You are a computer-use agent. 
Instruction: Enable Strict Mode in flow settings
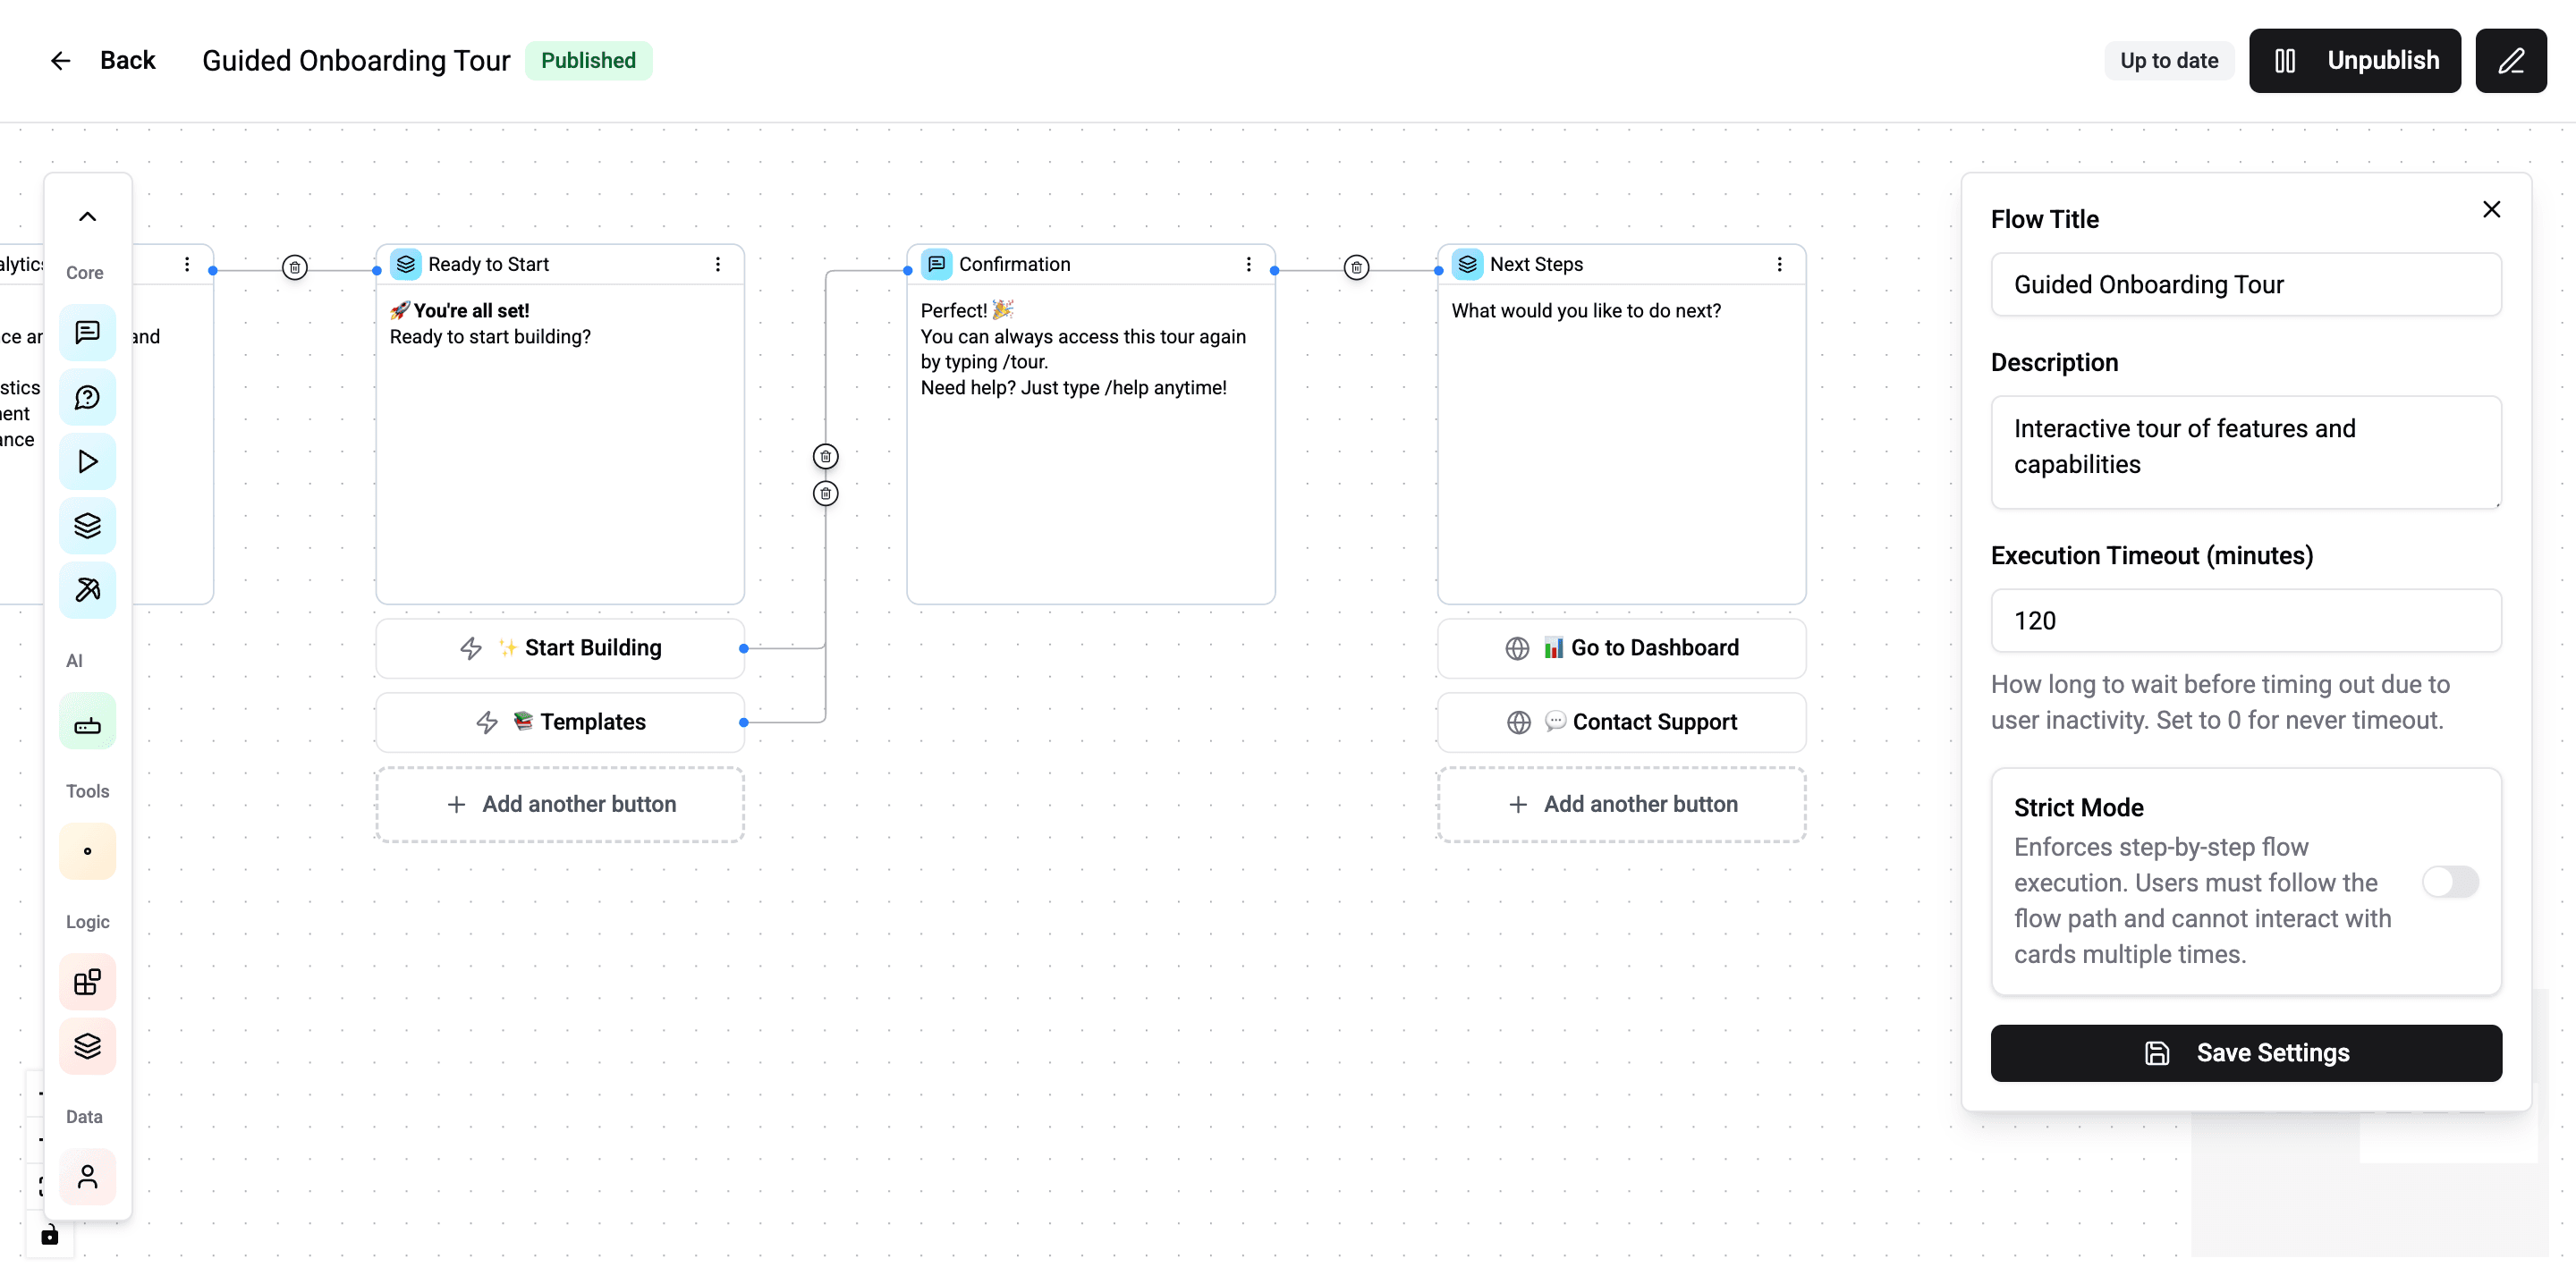[2451, 881]
